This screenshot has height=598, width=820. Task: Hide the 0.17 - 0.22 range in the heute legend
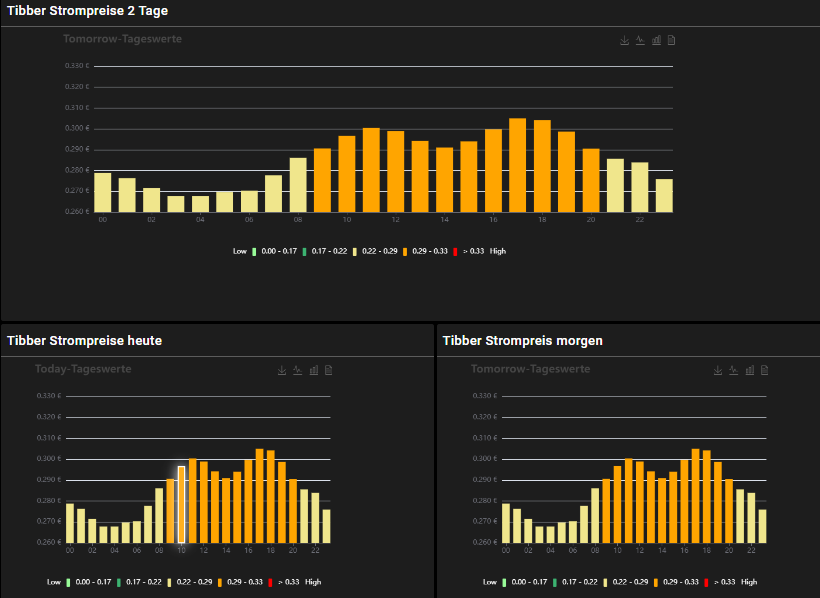click(139, 582)
